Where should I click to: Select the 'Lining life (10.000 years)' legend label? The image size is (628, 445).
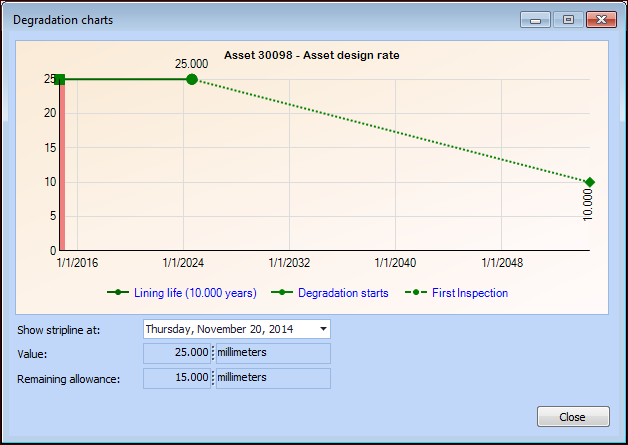click(x=195, y=293)
